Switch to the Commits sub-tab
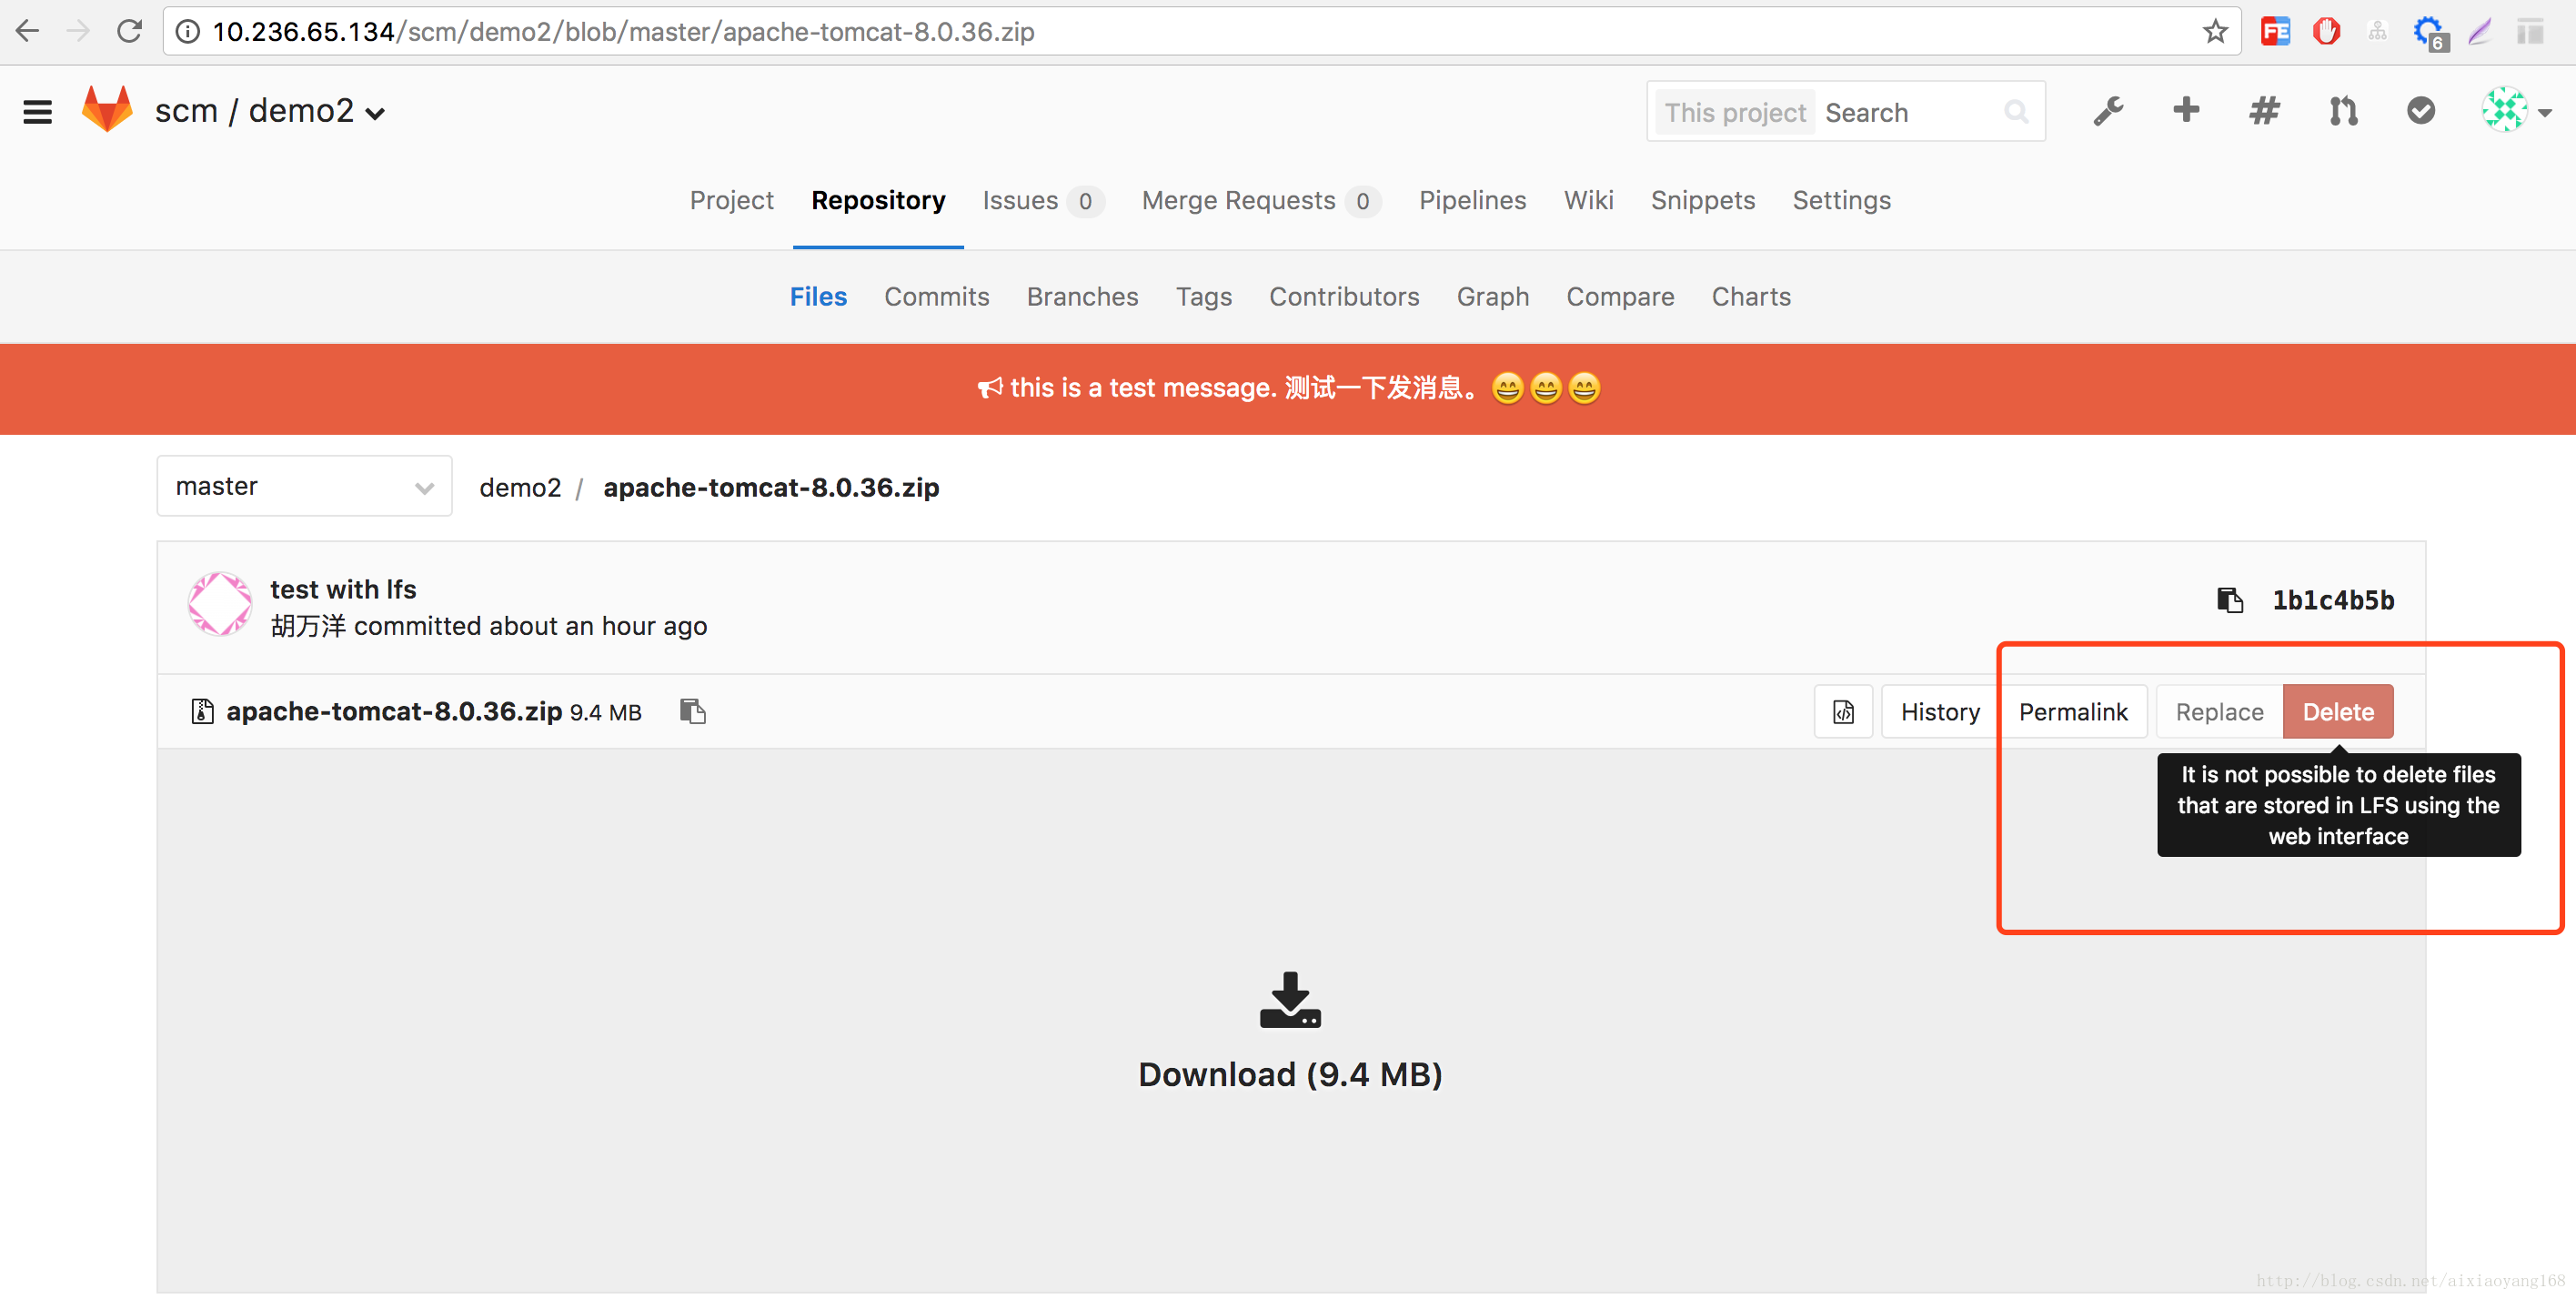2576x1299 pixels. pyautogui.click(x=936, y=297)
